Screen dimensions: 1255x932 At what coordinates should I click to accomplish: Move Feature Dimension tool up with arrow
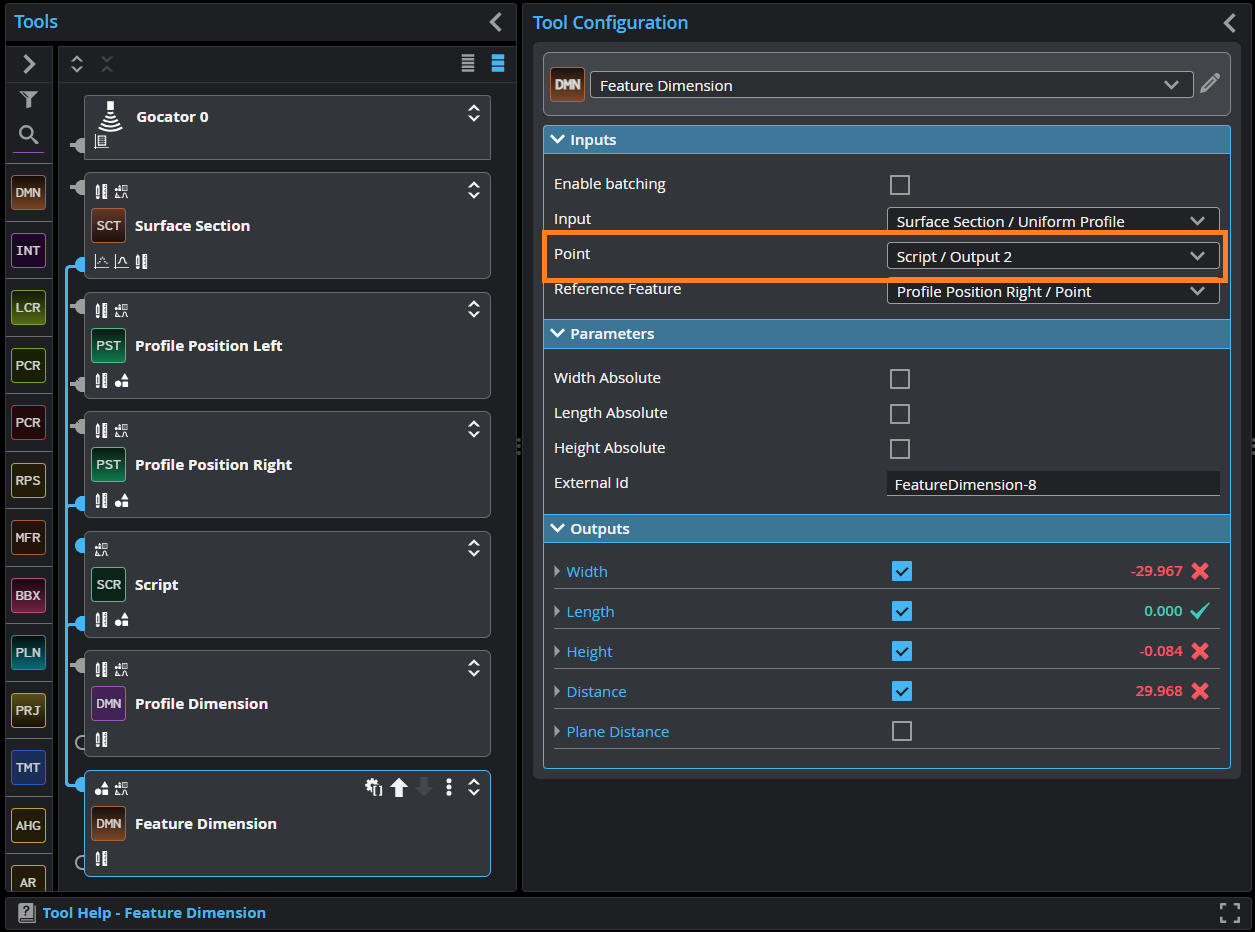click(x=399, y=788)
